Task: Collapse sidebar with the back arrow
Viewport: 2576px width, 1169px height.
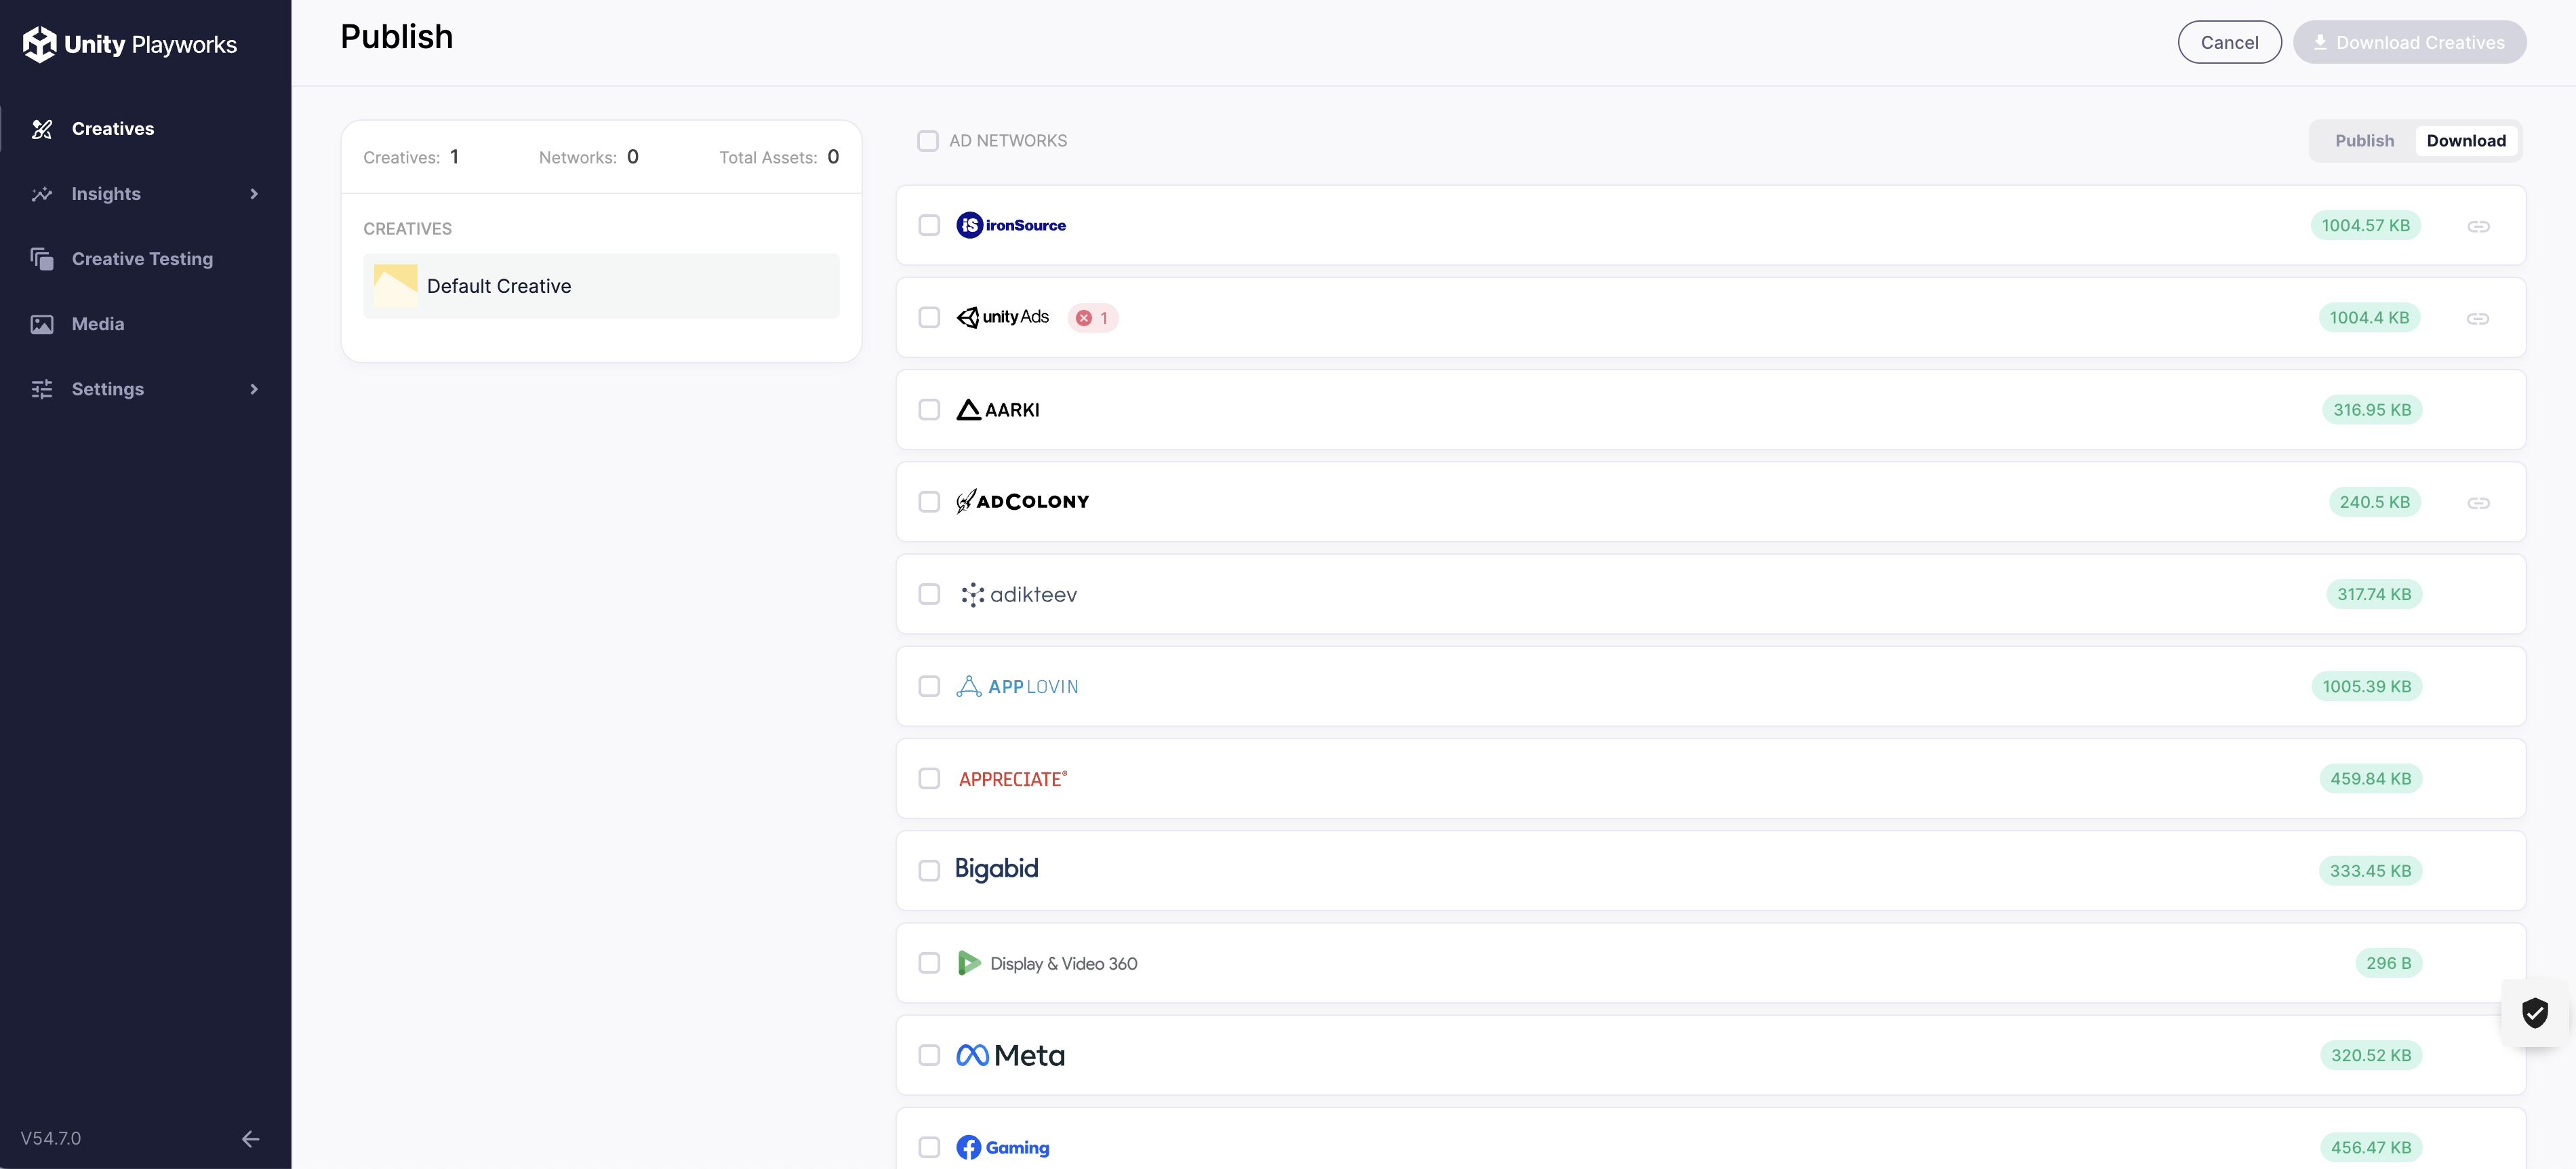Action: click(250, 1138)
